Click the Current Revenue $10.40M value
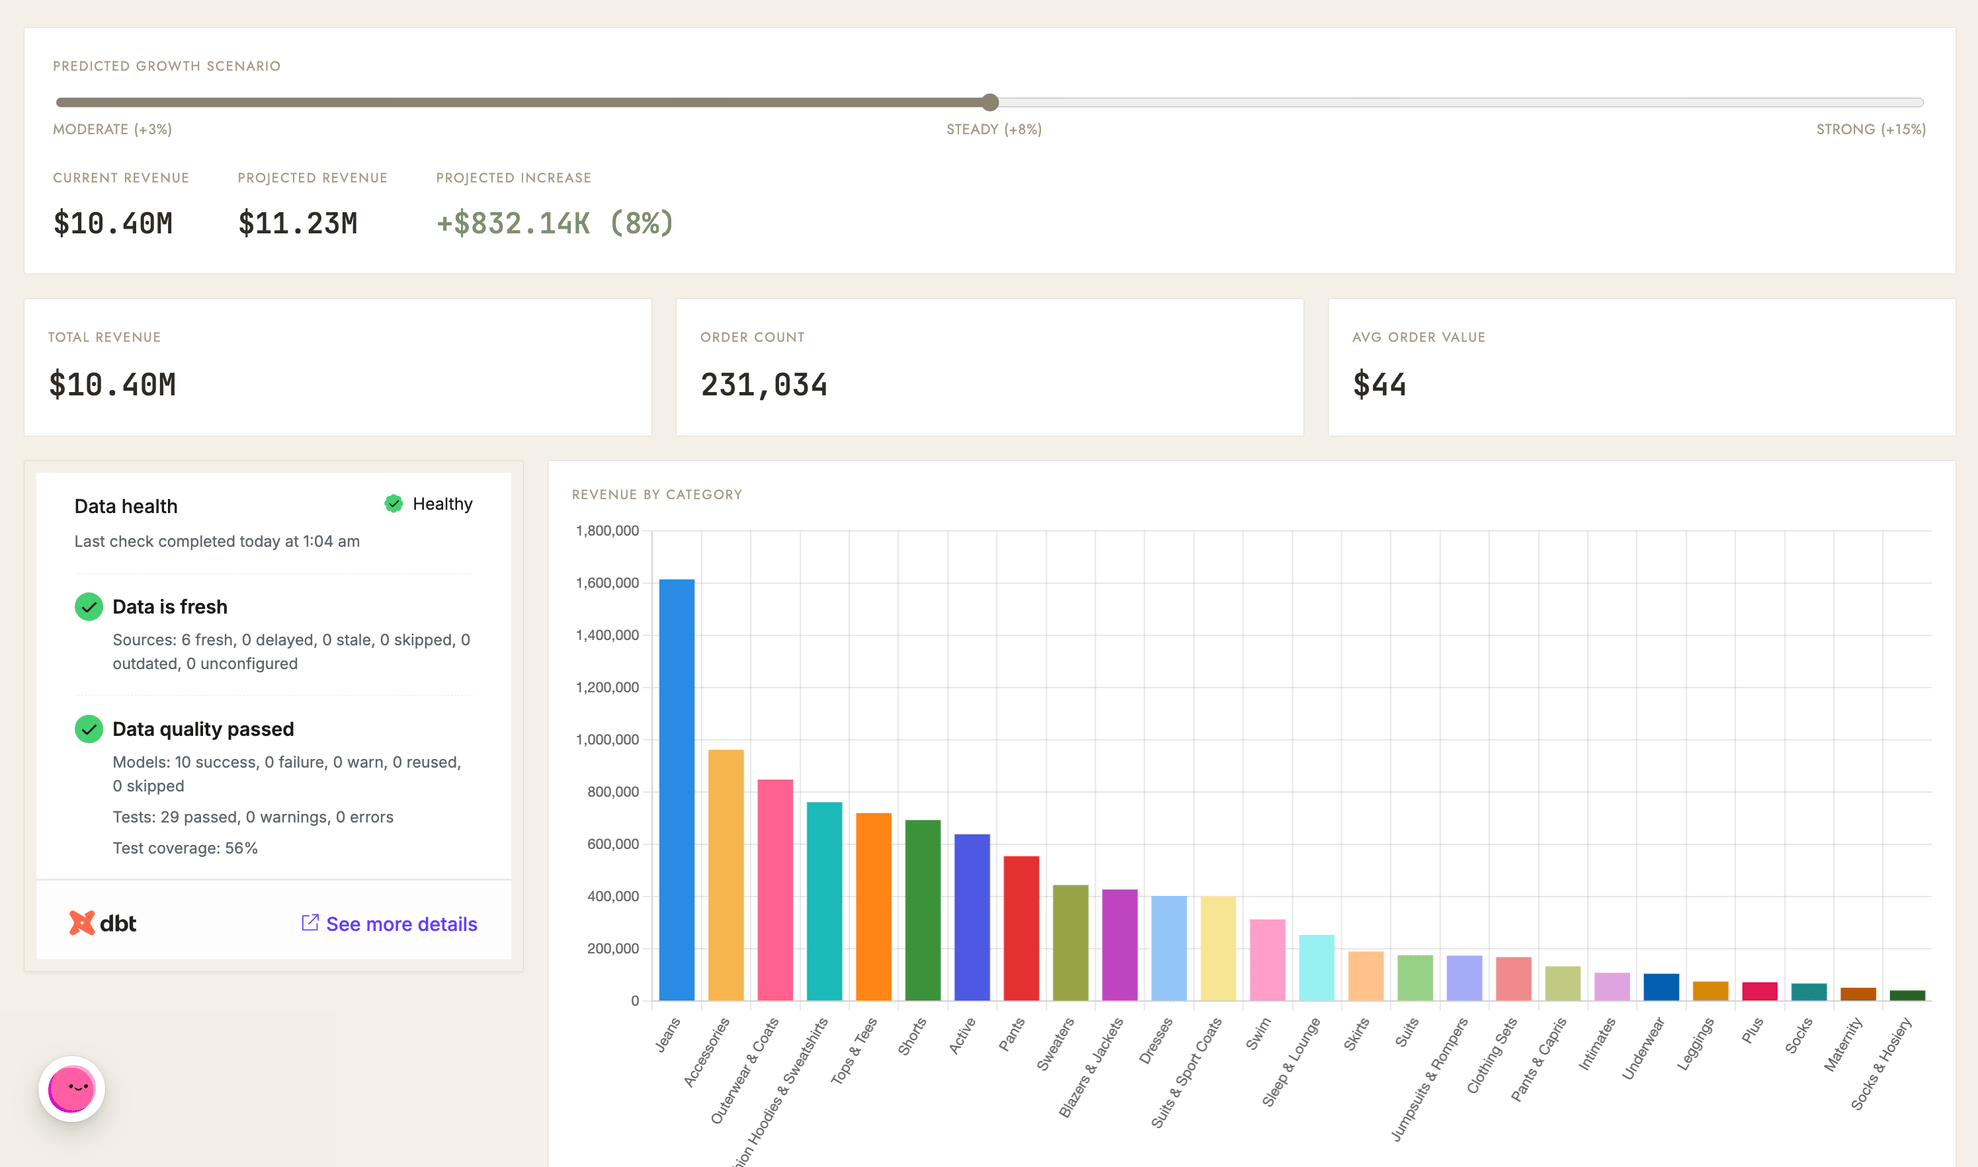1978x1167 pixels. click(113, 223)
